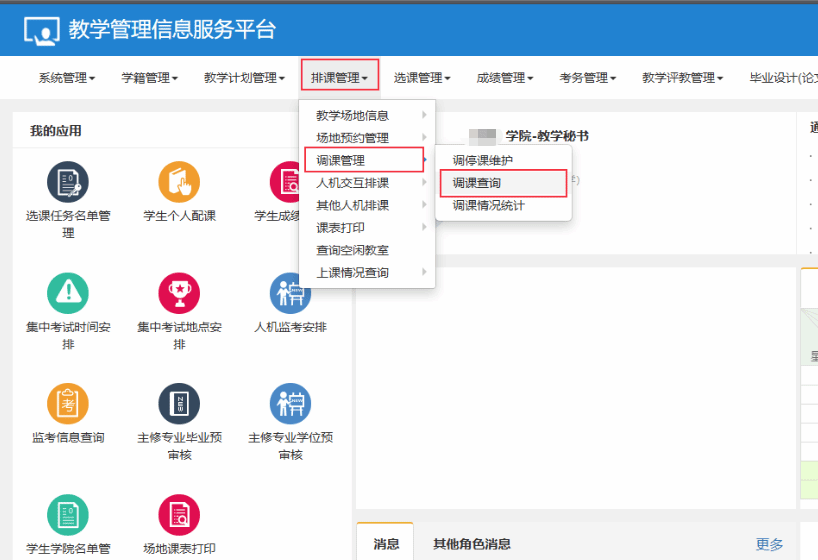Open the 集中考试时间安排 icon
This screenshot has height=560, width=818.
tap(68, 293)
